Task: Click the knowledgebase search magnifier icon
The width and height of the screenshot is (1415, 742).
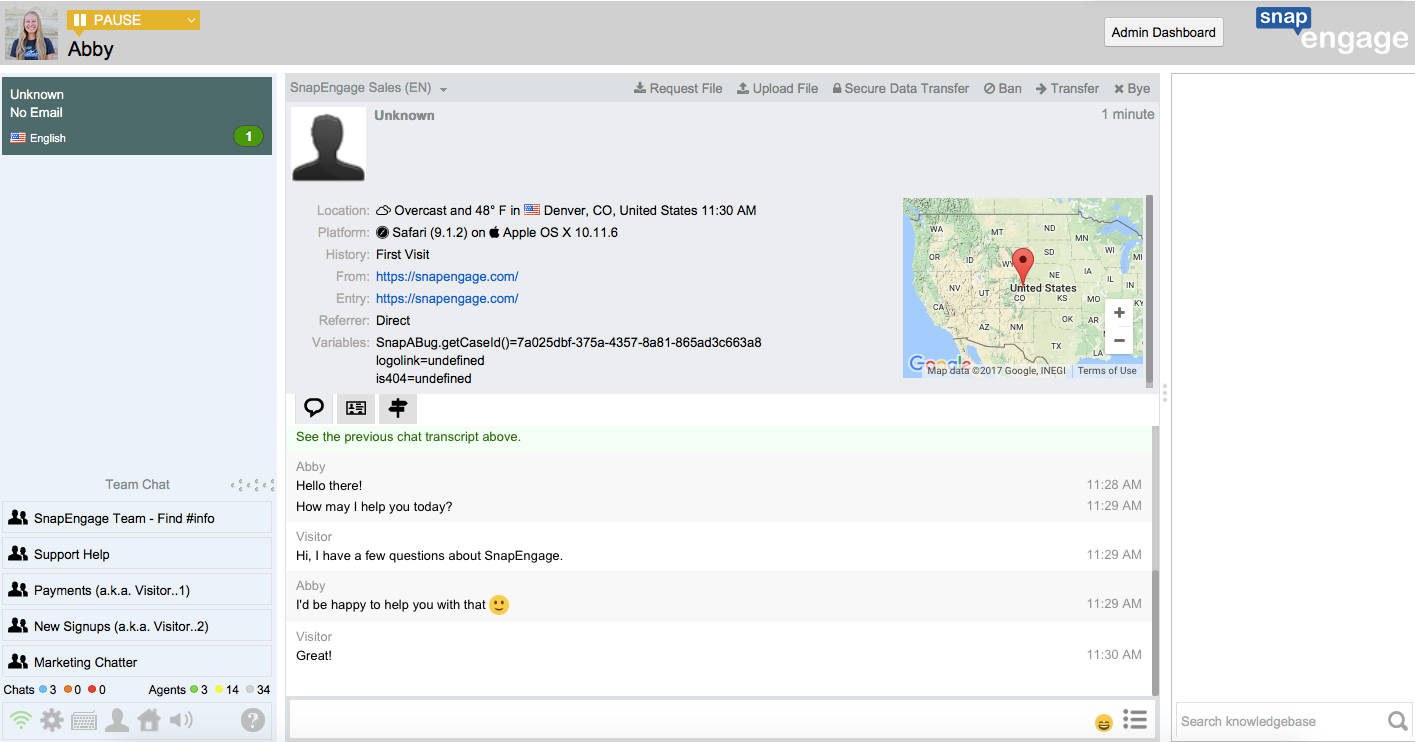Action: click(1397, 721)
